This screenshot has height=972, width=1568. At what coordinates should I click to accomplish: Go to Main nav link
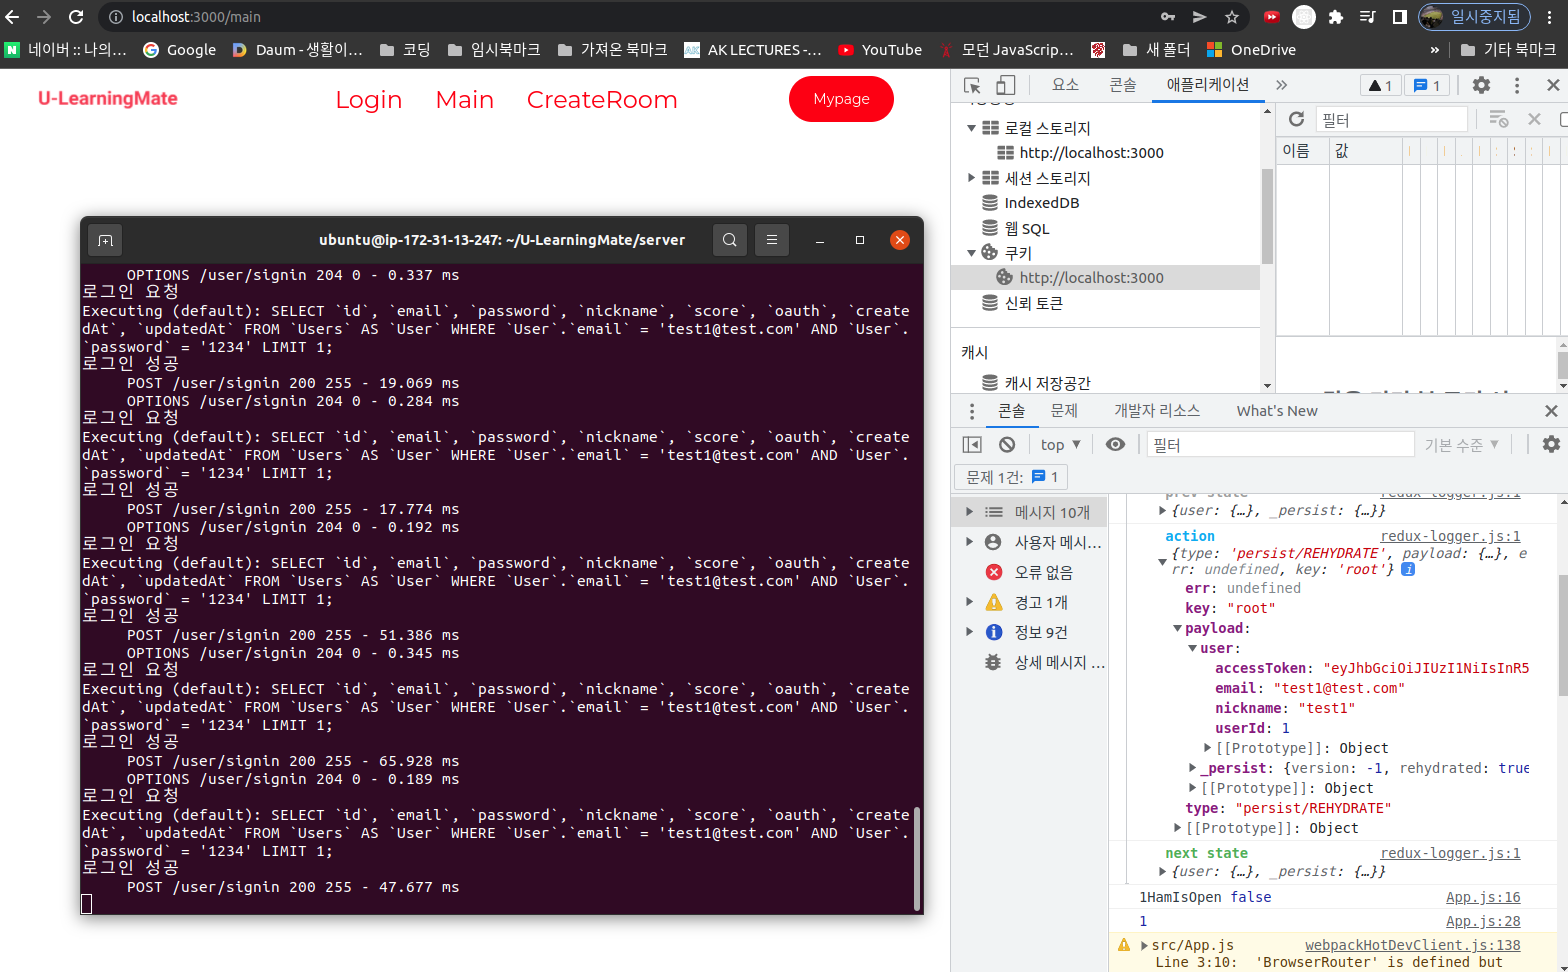pos(465,100)
